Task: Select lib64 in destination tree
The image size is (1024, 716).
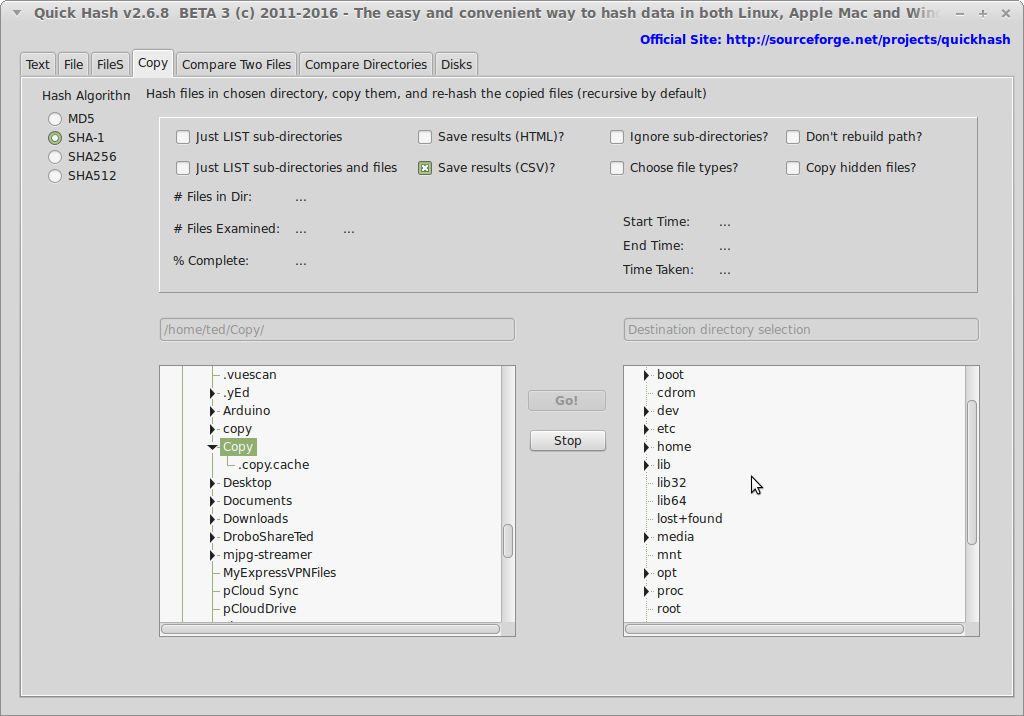Action: (671, 501)
